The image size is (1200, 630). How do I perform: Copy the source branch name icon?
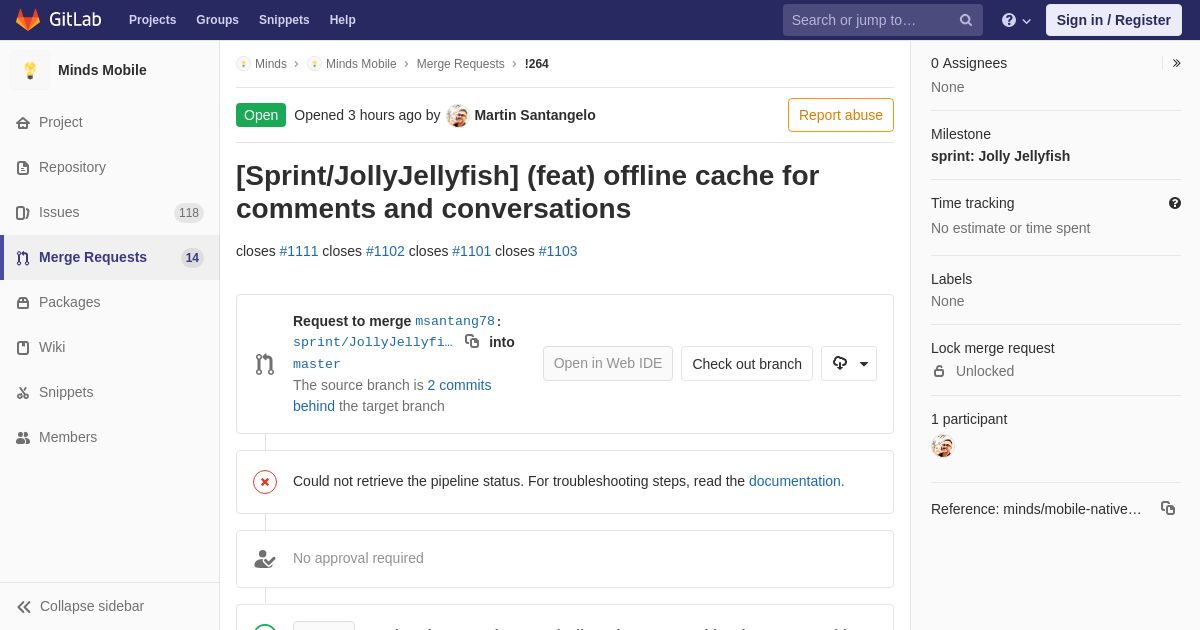472,341
